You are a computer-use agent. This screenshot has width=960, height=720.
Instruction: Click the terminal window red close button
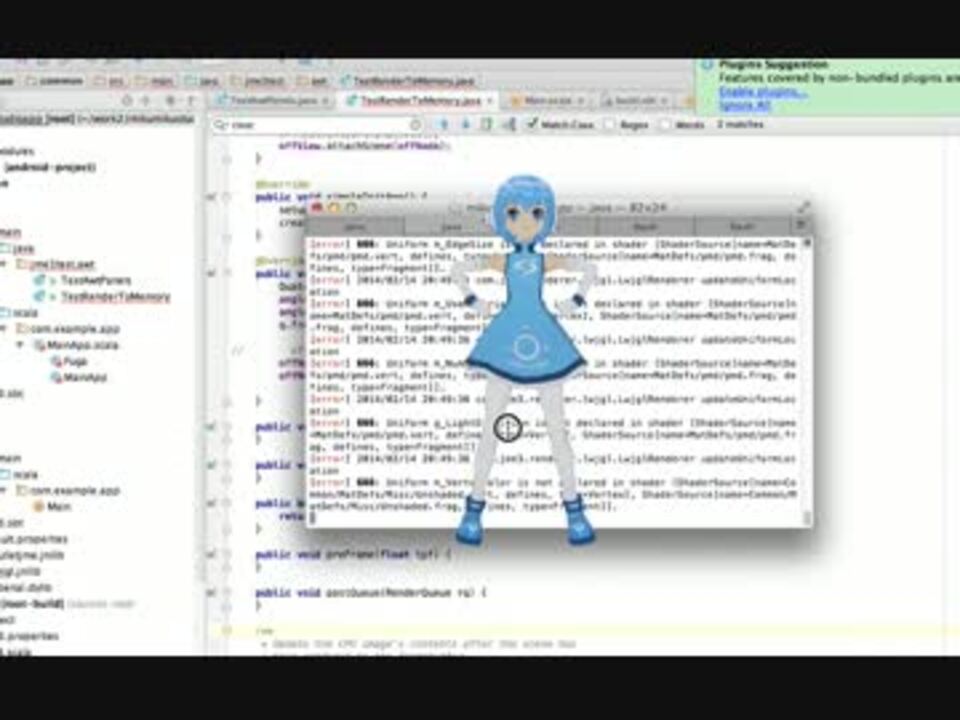(x=317, y=208)
